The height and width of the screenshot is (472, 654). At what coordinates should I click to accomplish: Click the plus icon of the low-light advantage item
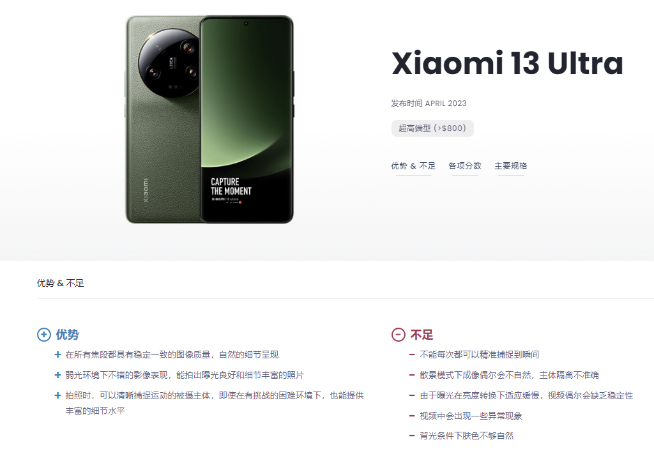point(58,375)
